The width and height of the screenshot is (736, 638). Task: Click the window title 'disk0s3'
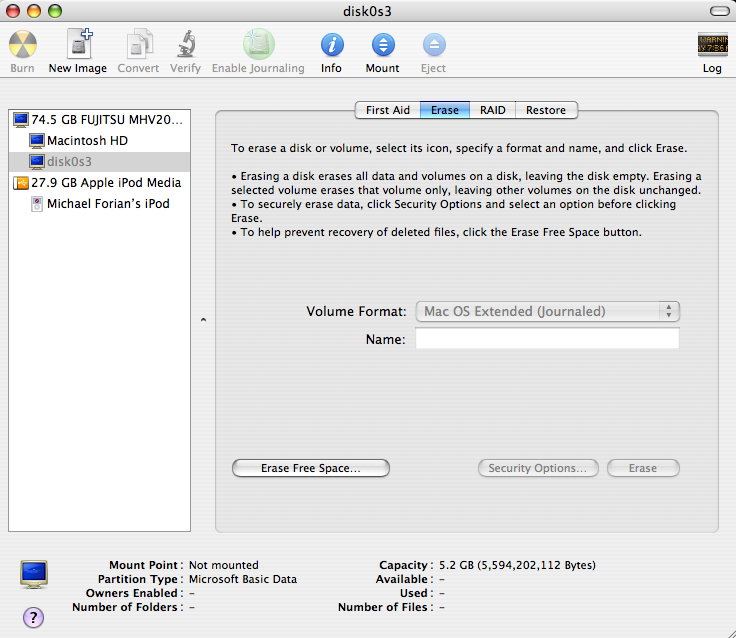click(x=367, y=11)
